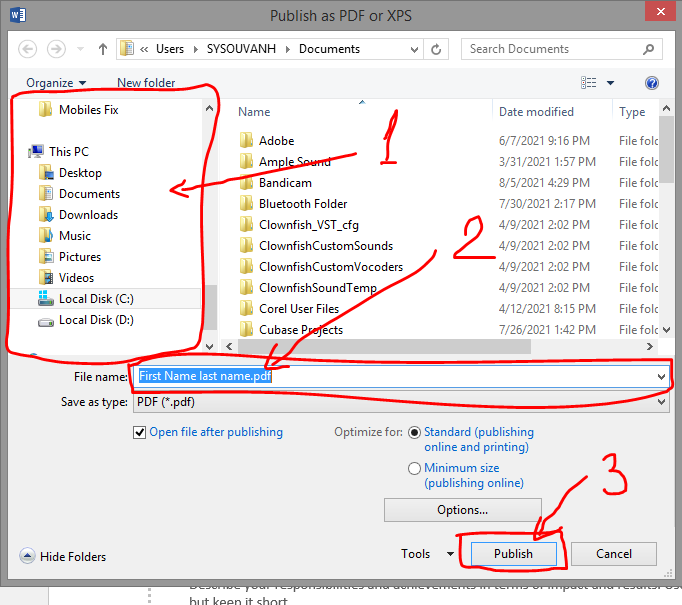Viewport: 682px width, 605px height.
Task: Change the view layout icon
Action: 588,83
